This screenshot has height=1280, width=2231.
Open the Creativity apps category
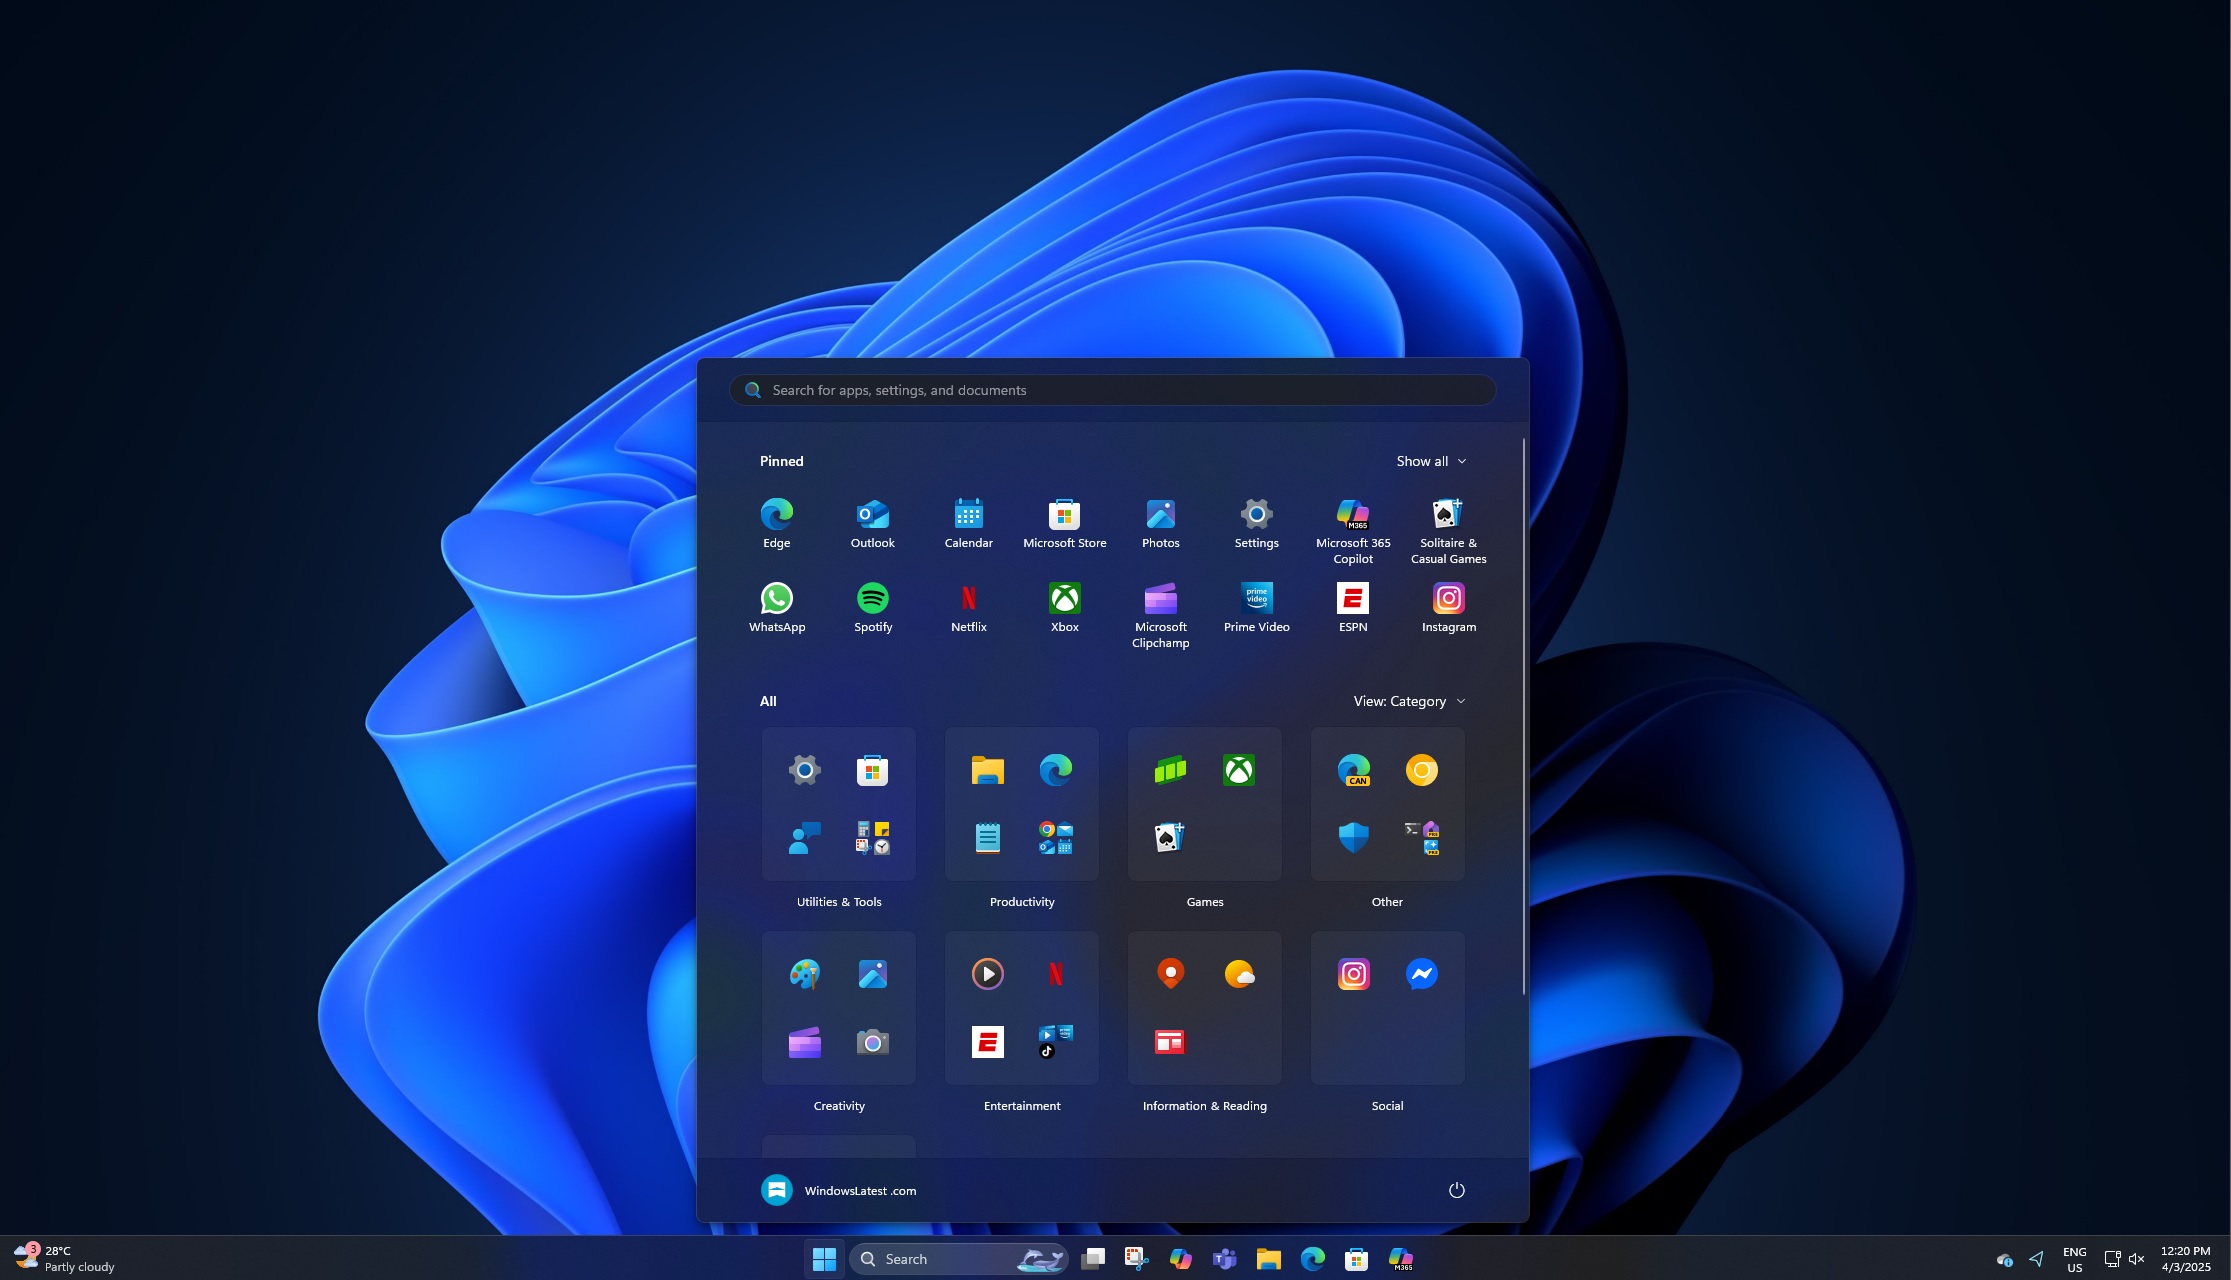pos(839,1007)
